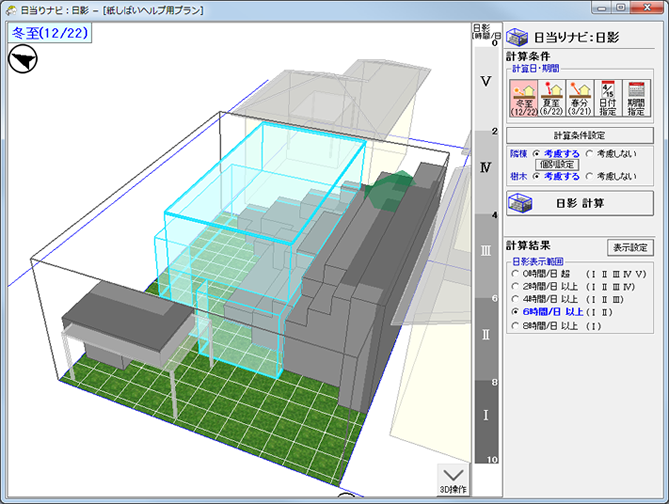The height and width of the screenshot is (504, 669).
Task: Click legend band V on shadow scale
Action: tap(486, 89)
